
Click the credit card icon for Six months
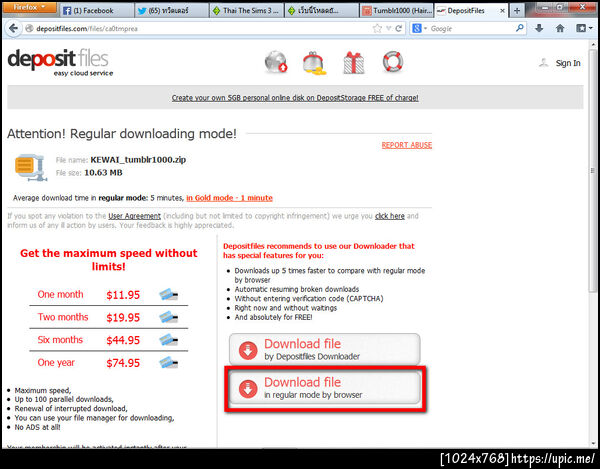point(168,340)
